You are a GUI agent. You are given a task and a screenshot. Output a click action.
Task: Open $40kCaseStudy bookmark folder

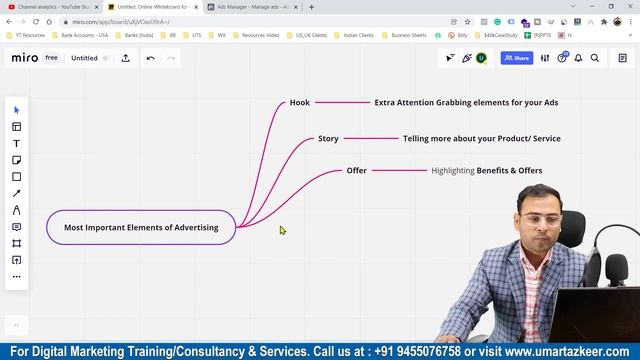point(496,35)
